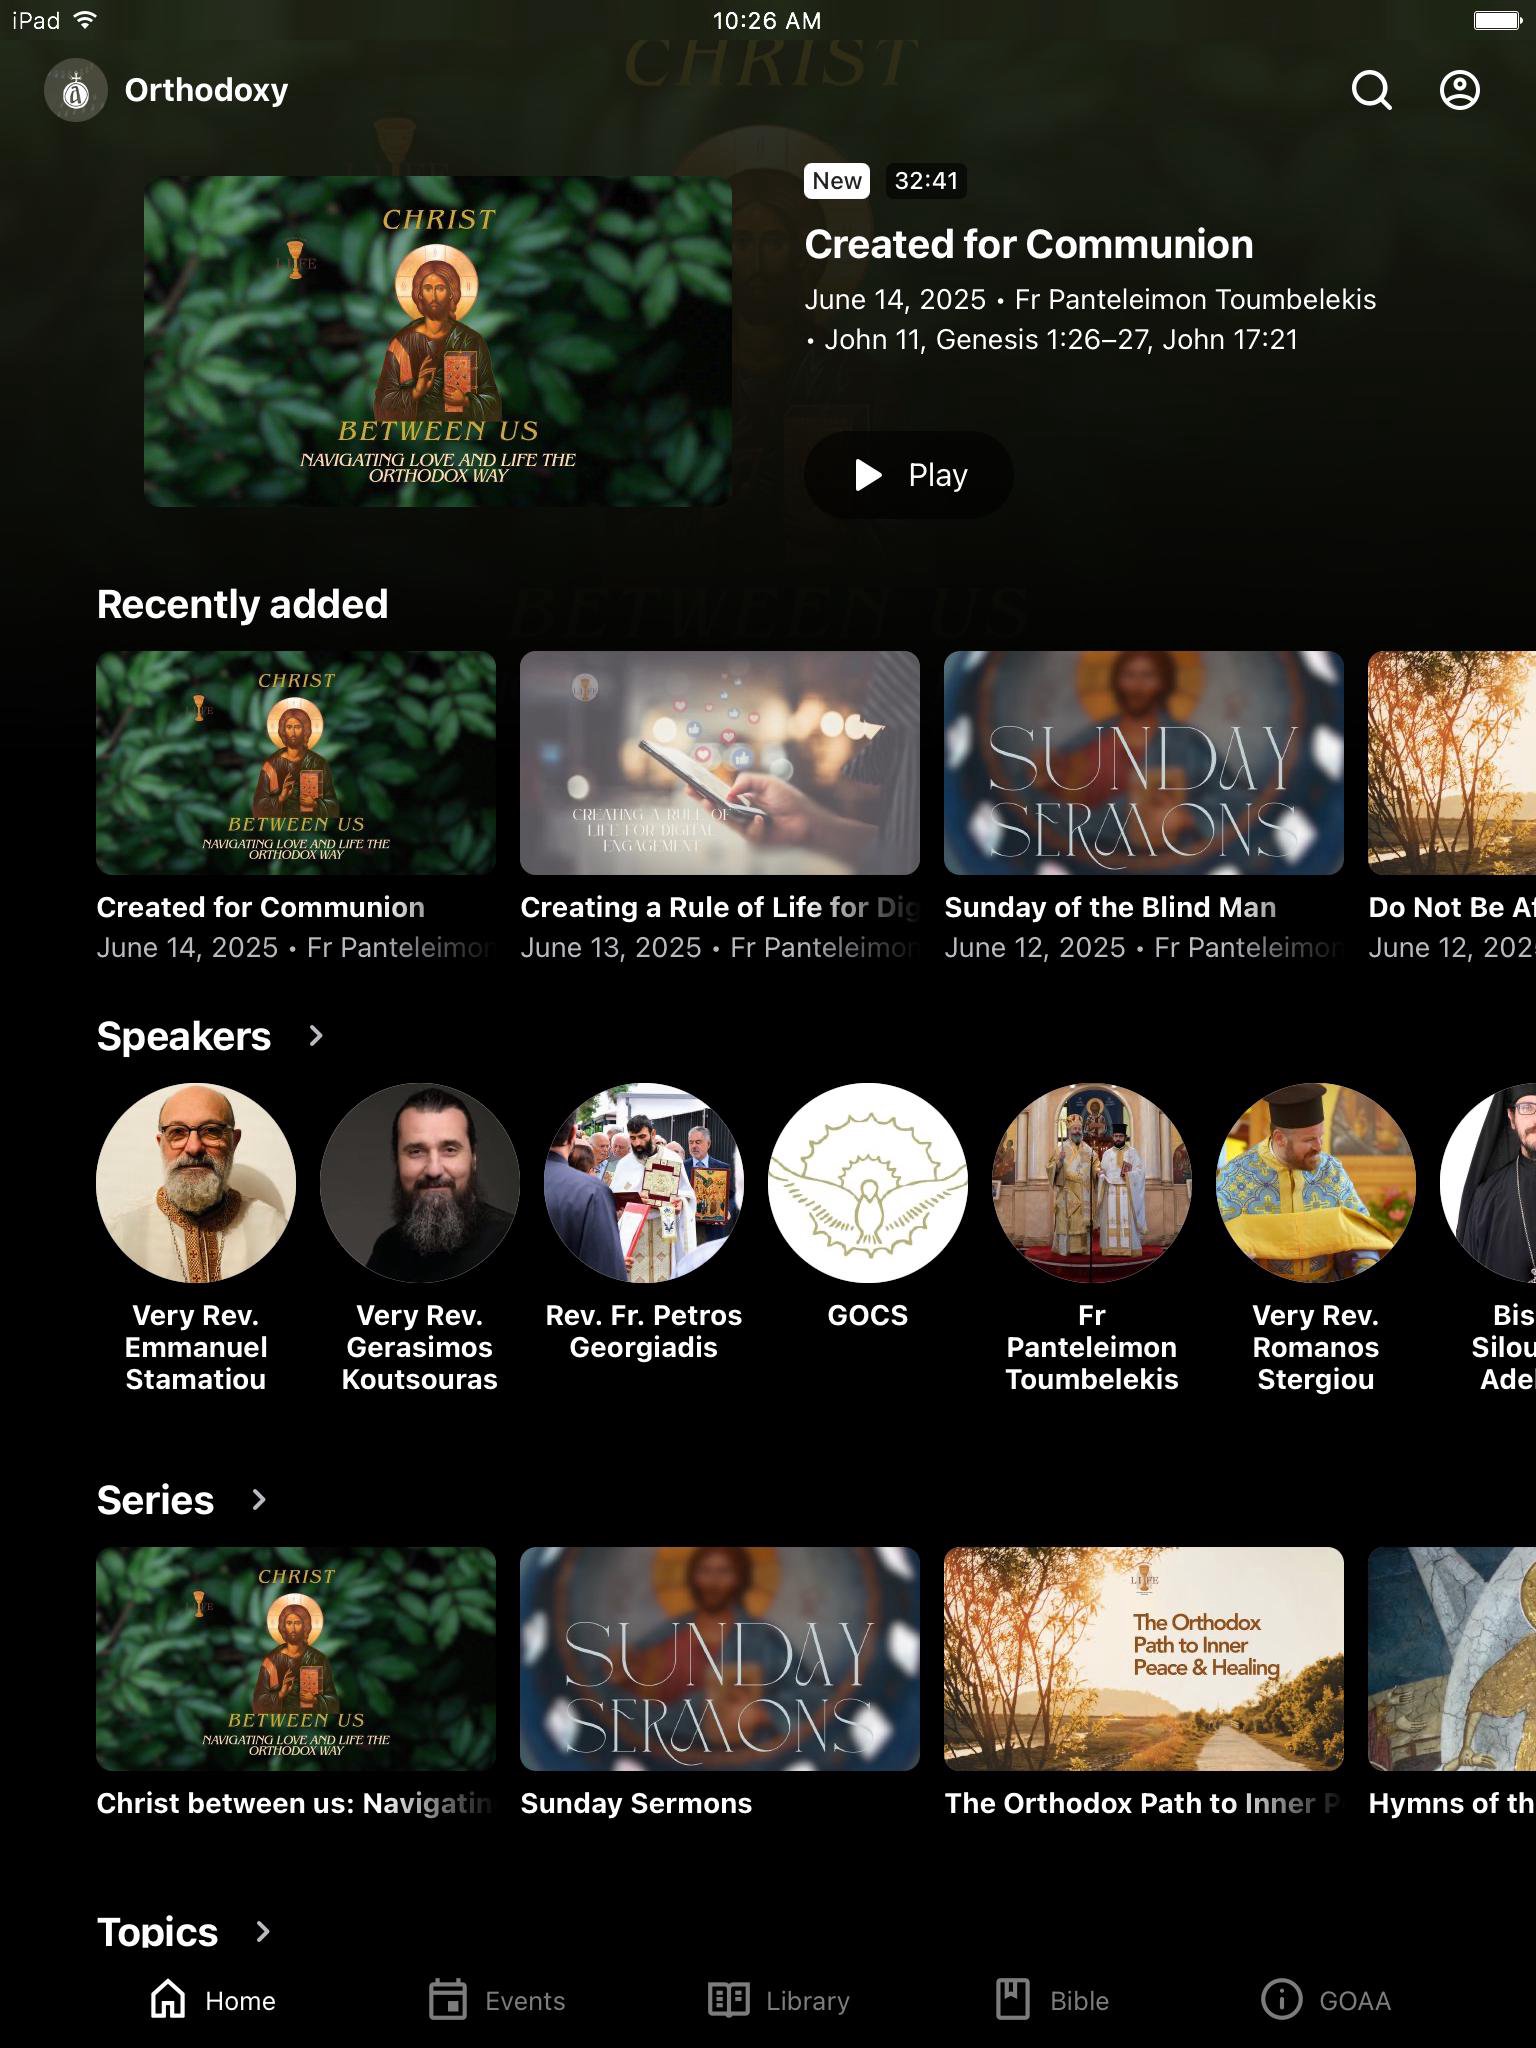Switch to the Events tab label
The height and width of the screenshot is (2048, 1536).
[x=525, y=2001]
